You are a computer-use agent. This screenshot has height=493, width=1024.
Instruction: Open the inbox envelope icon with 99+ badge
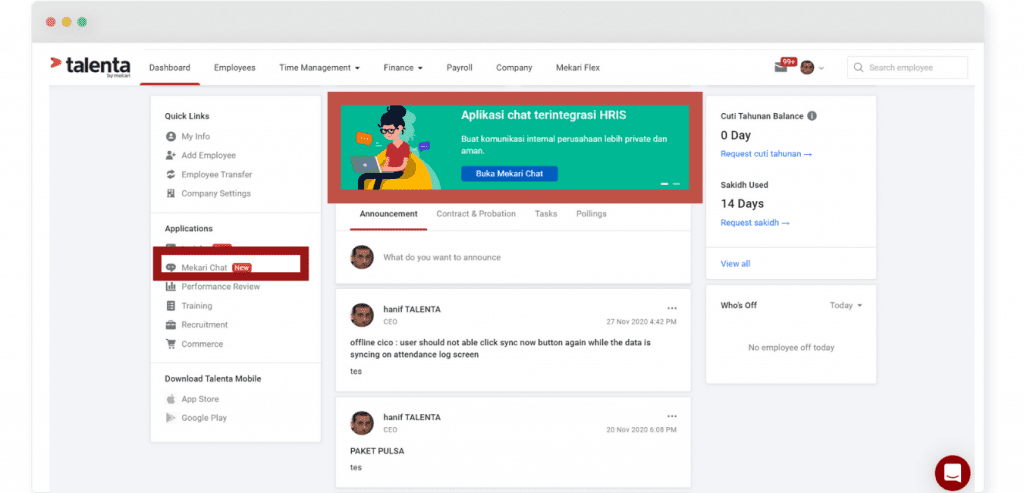(x=785, y=65)
